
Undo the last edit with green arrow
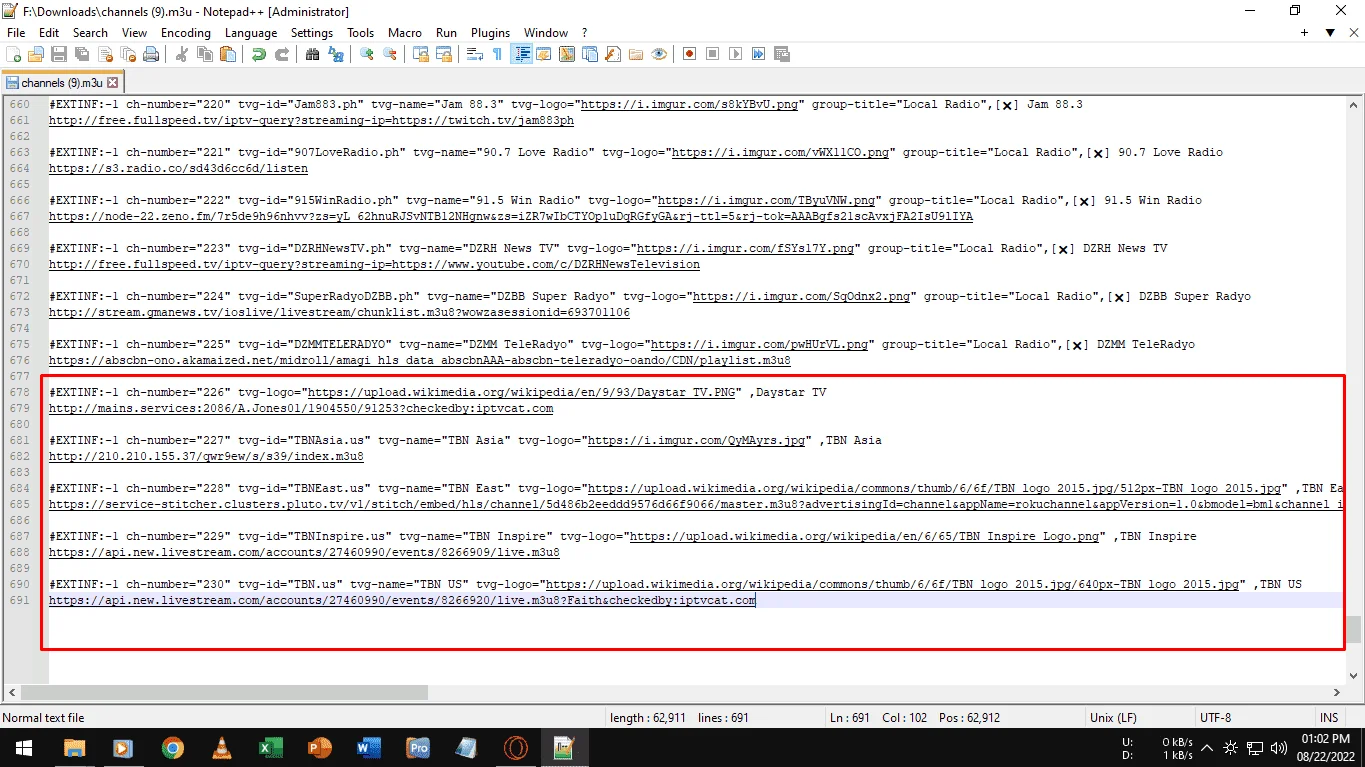pyautogui.click(x=258, y=54)
